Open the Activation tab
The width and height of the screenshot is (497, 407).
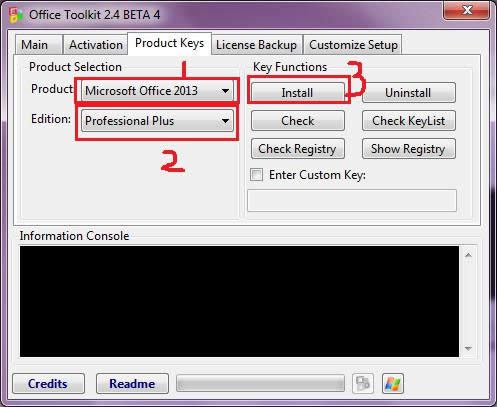(96, 45)
